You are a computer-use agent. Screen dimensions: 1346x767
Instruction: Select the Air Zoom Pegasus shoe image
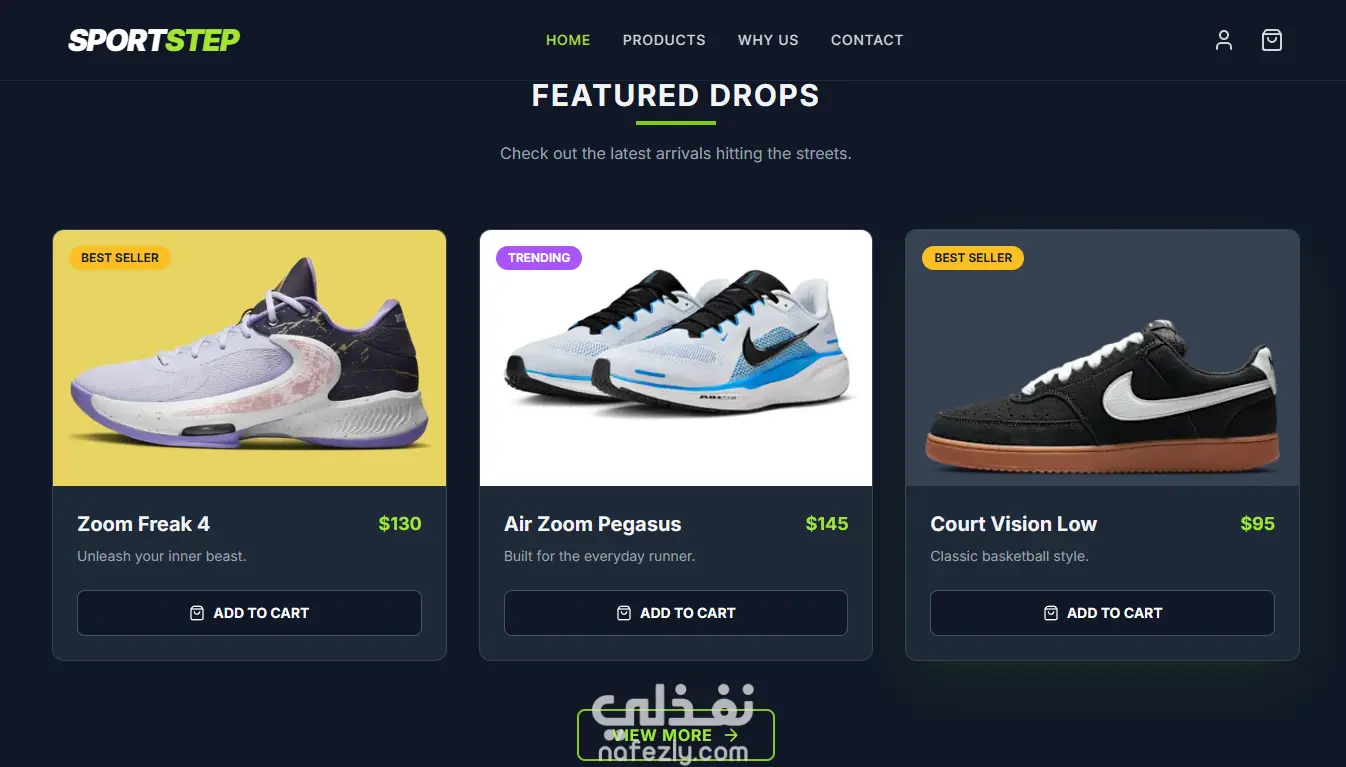tap(676, 358)
